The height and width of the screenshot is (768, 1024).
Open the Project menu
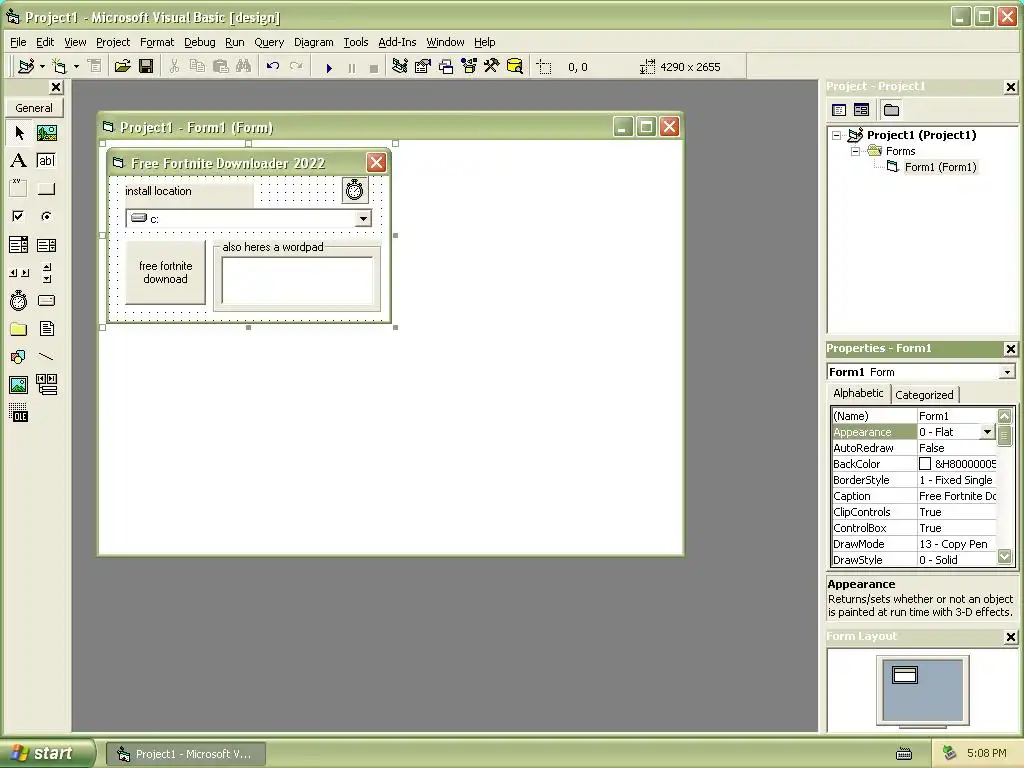113,42
